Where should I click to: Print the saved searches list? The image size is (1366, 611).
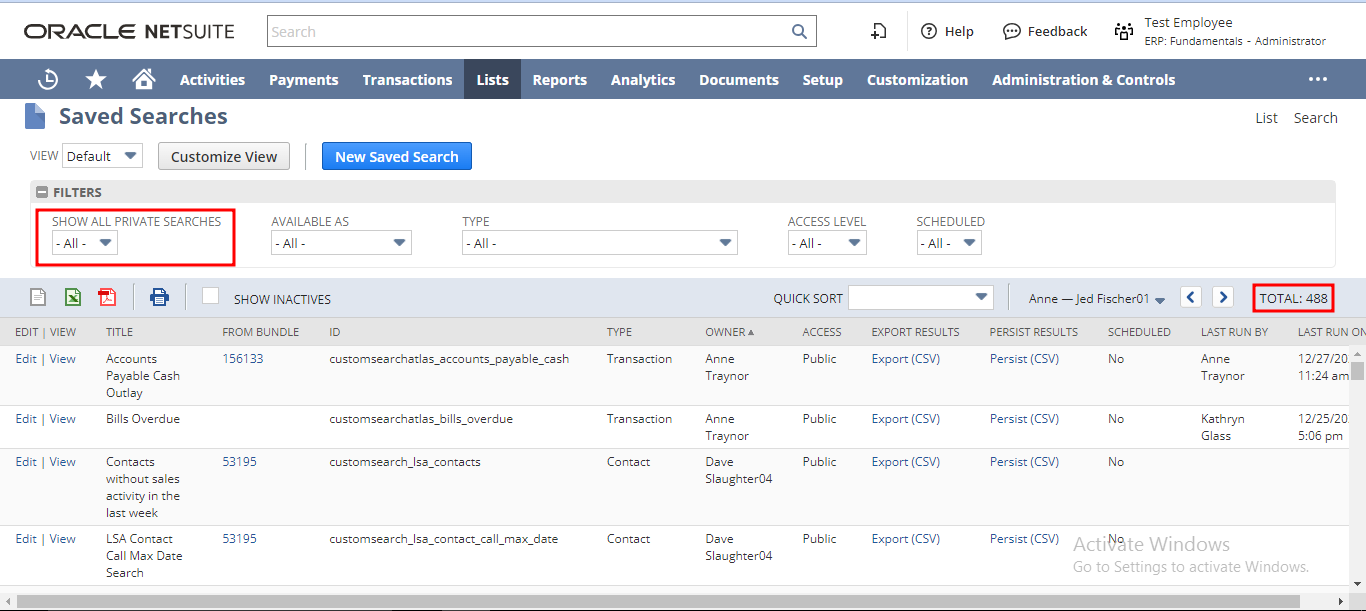pyautogui.click(x=159, y=297)
